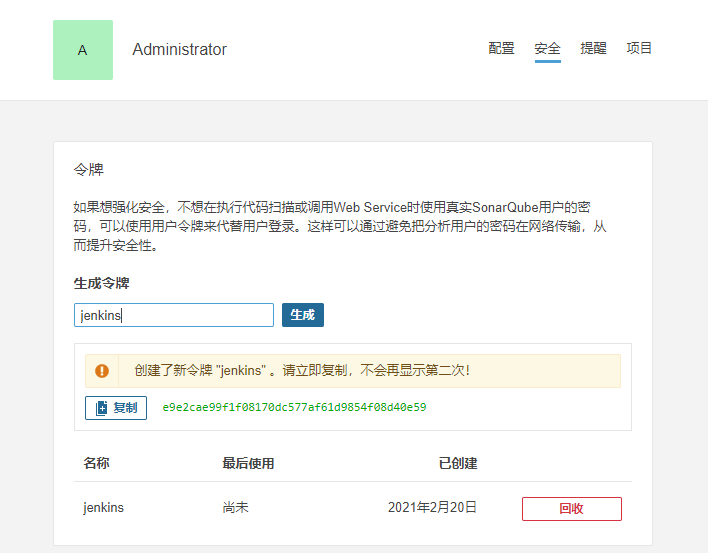708x553 pixels.
Task: Click the 名称 column header
Action: [x=96, y=463]
